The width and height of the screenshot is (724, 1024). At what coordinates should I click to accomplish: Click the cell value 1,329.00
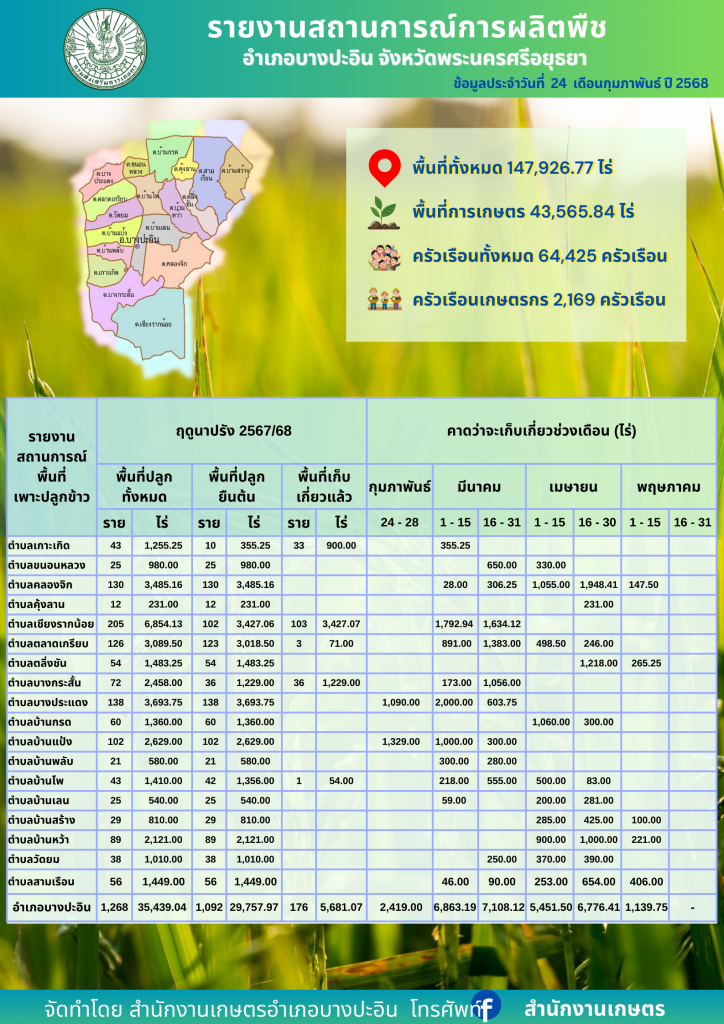[400, 742]
